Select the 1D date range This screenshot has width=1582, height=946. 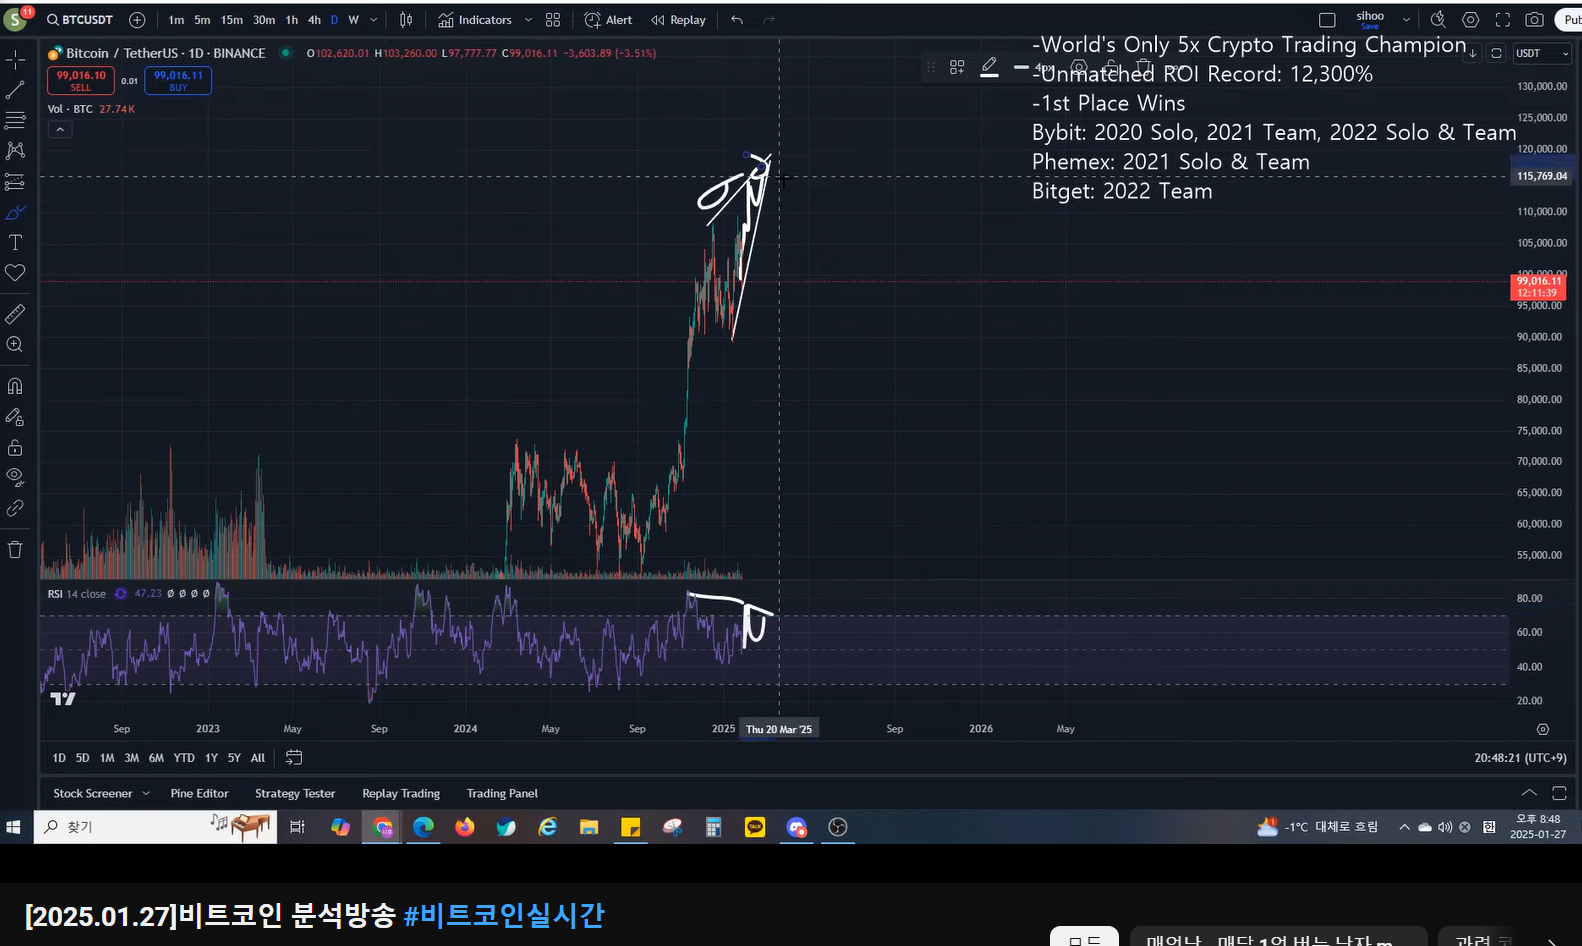pos(59,758)
